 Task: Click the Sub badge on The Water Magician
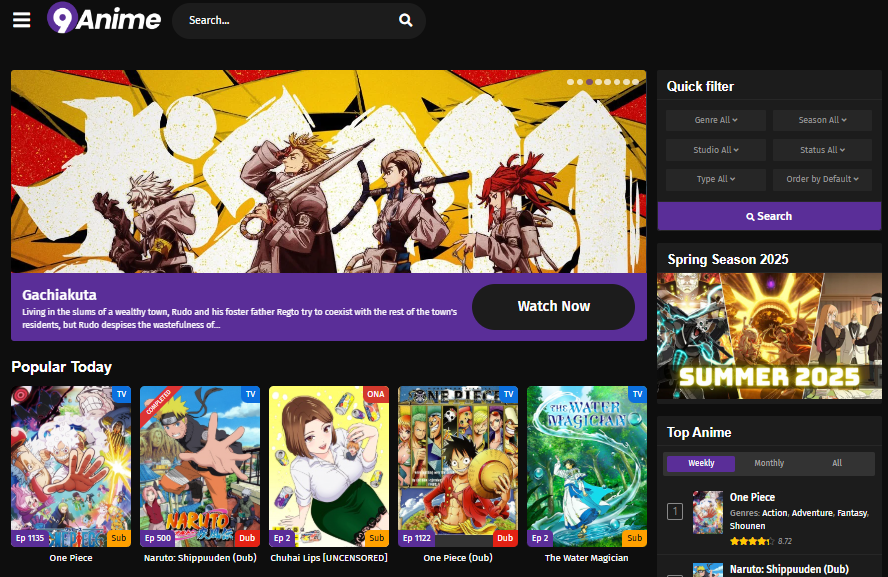(634, 538)
